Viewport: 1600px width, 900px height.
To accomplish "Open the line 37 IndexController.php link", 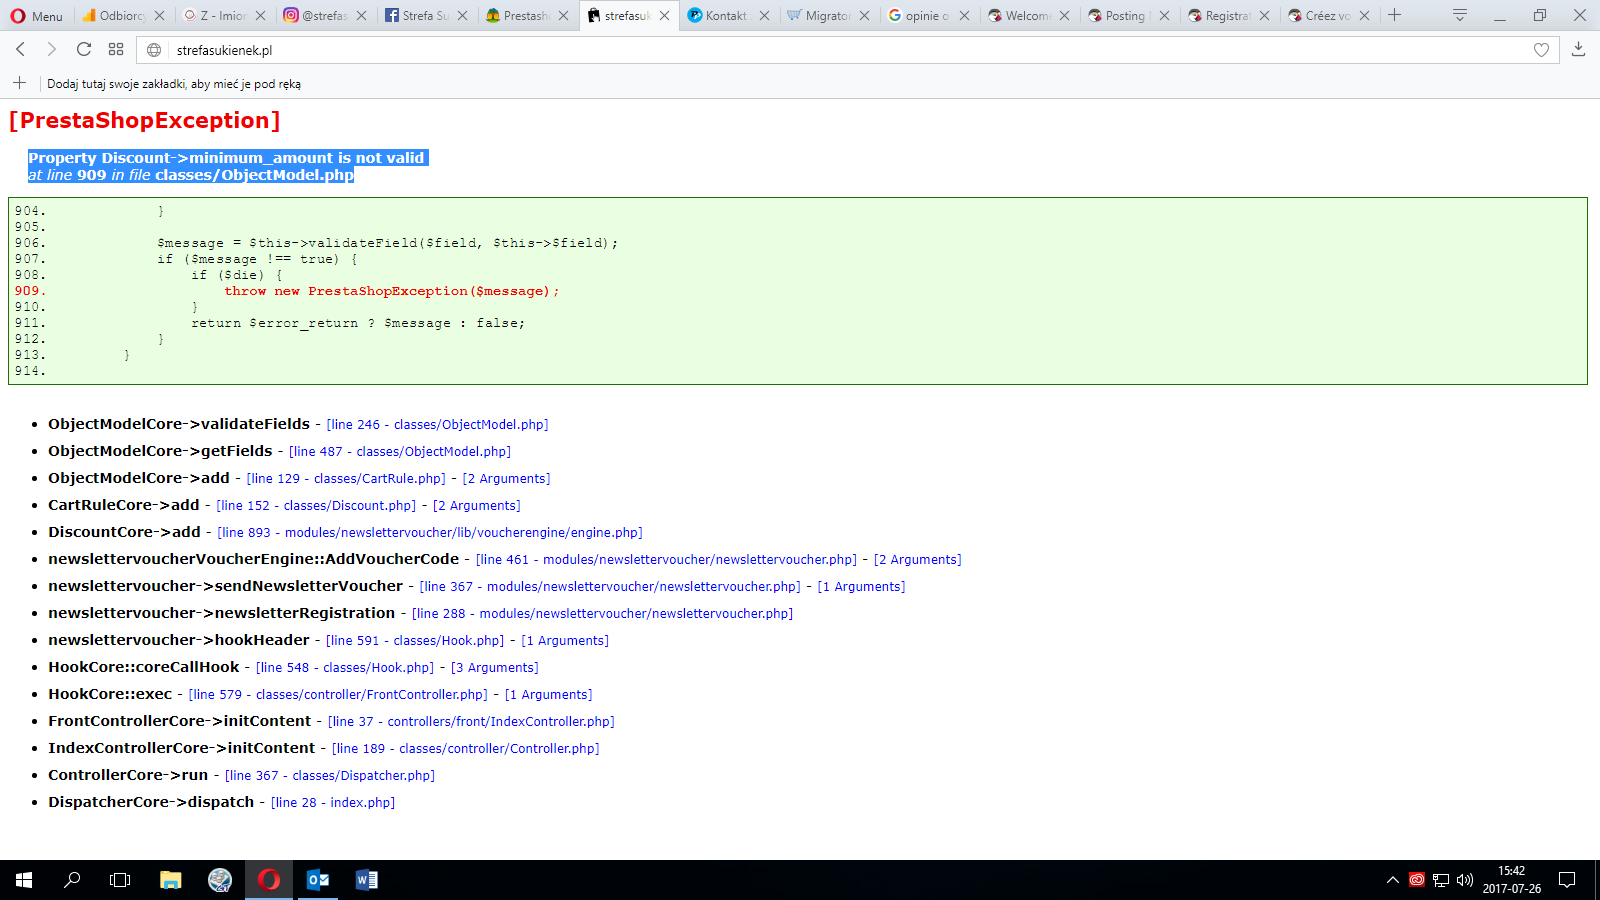I will 472,722.
